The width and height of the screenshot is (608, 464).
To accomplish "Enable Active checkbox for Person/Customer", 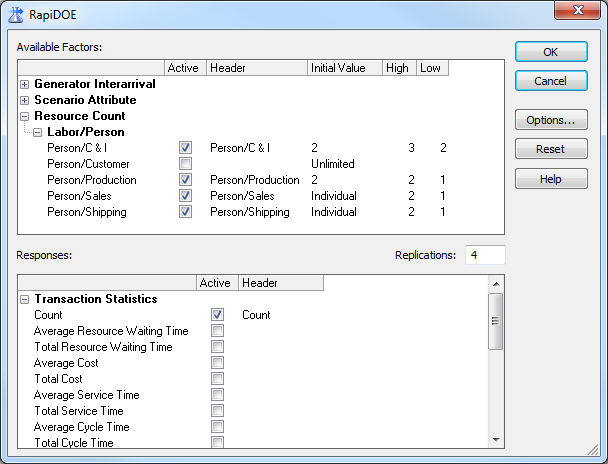I will [x=185, y=164].
